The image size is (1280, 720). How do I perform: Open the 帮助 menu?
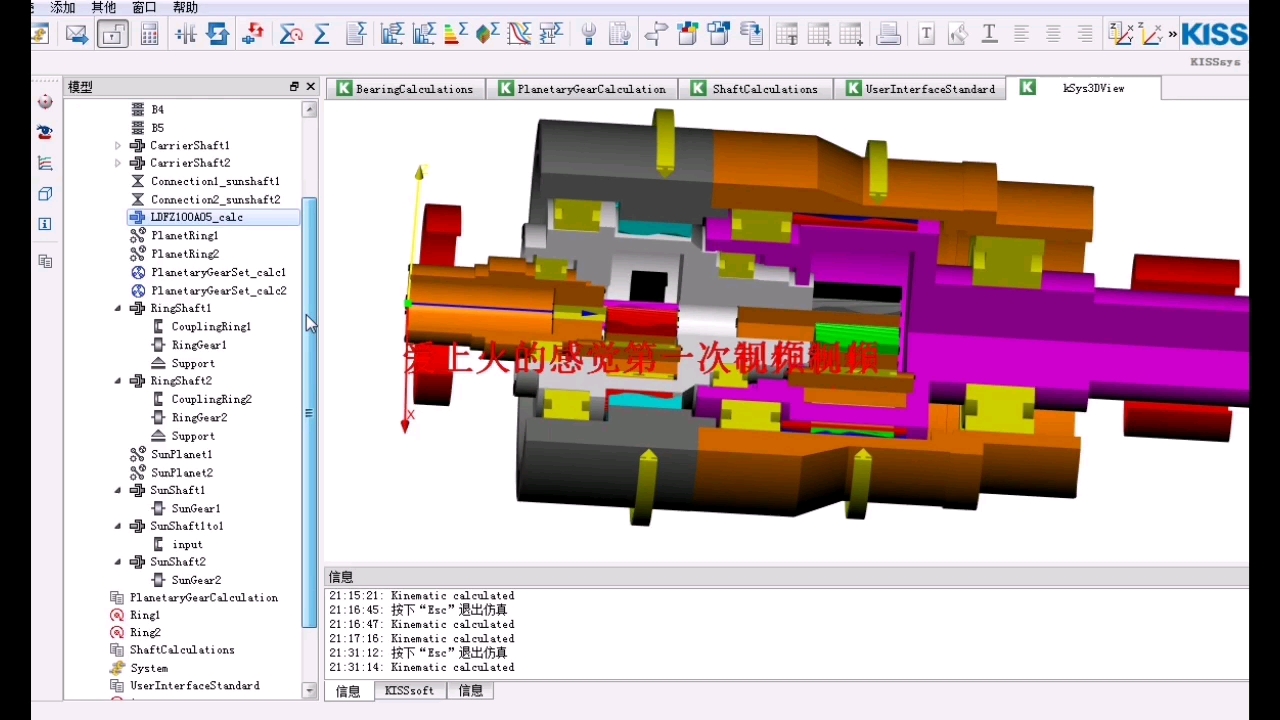185,7
